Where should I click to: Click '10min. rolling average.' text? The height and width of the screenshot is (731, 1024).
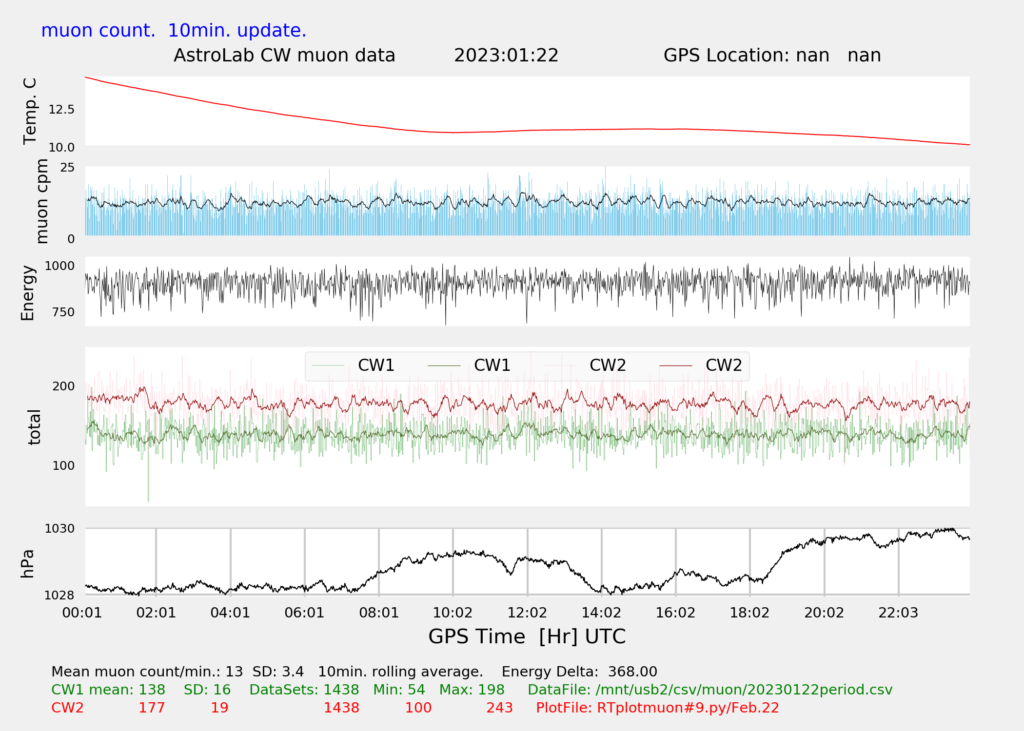[401, 672]
